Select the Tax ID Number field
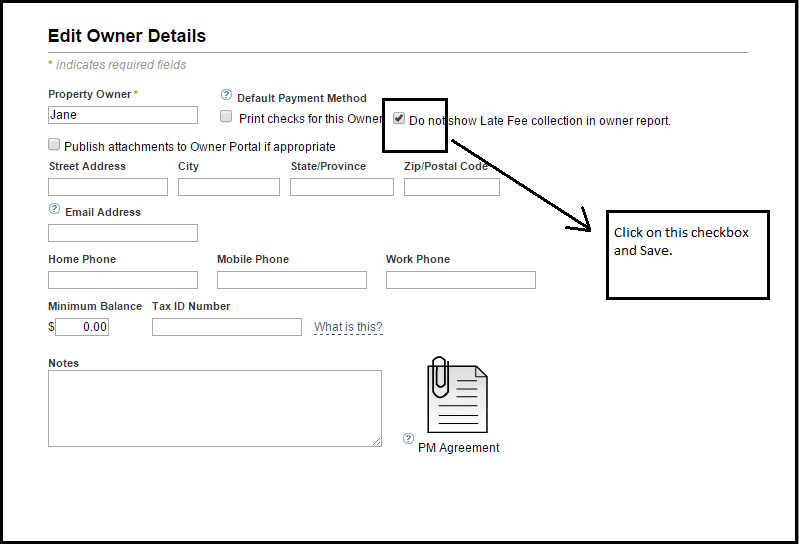 [226, 327]
